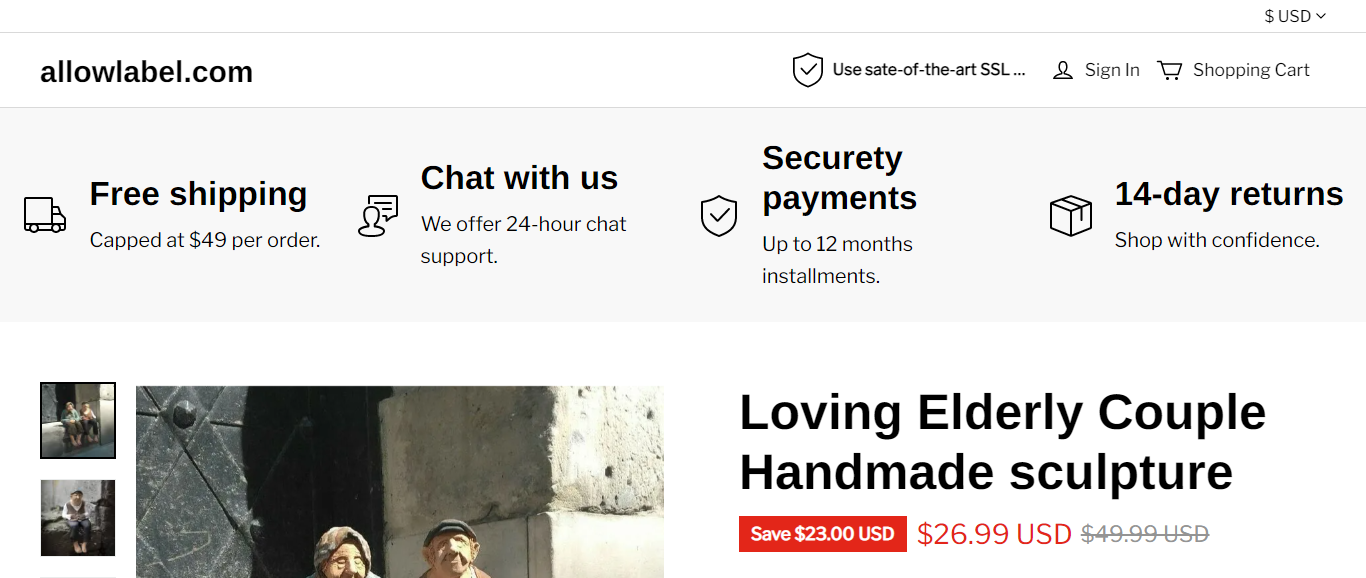The height and width of the screenshot is (578, 1366).
Task: Click the shopping cart icon
Action: tap(1169, 70)
